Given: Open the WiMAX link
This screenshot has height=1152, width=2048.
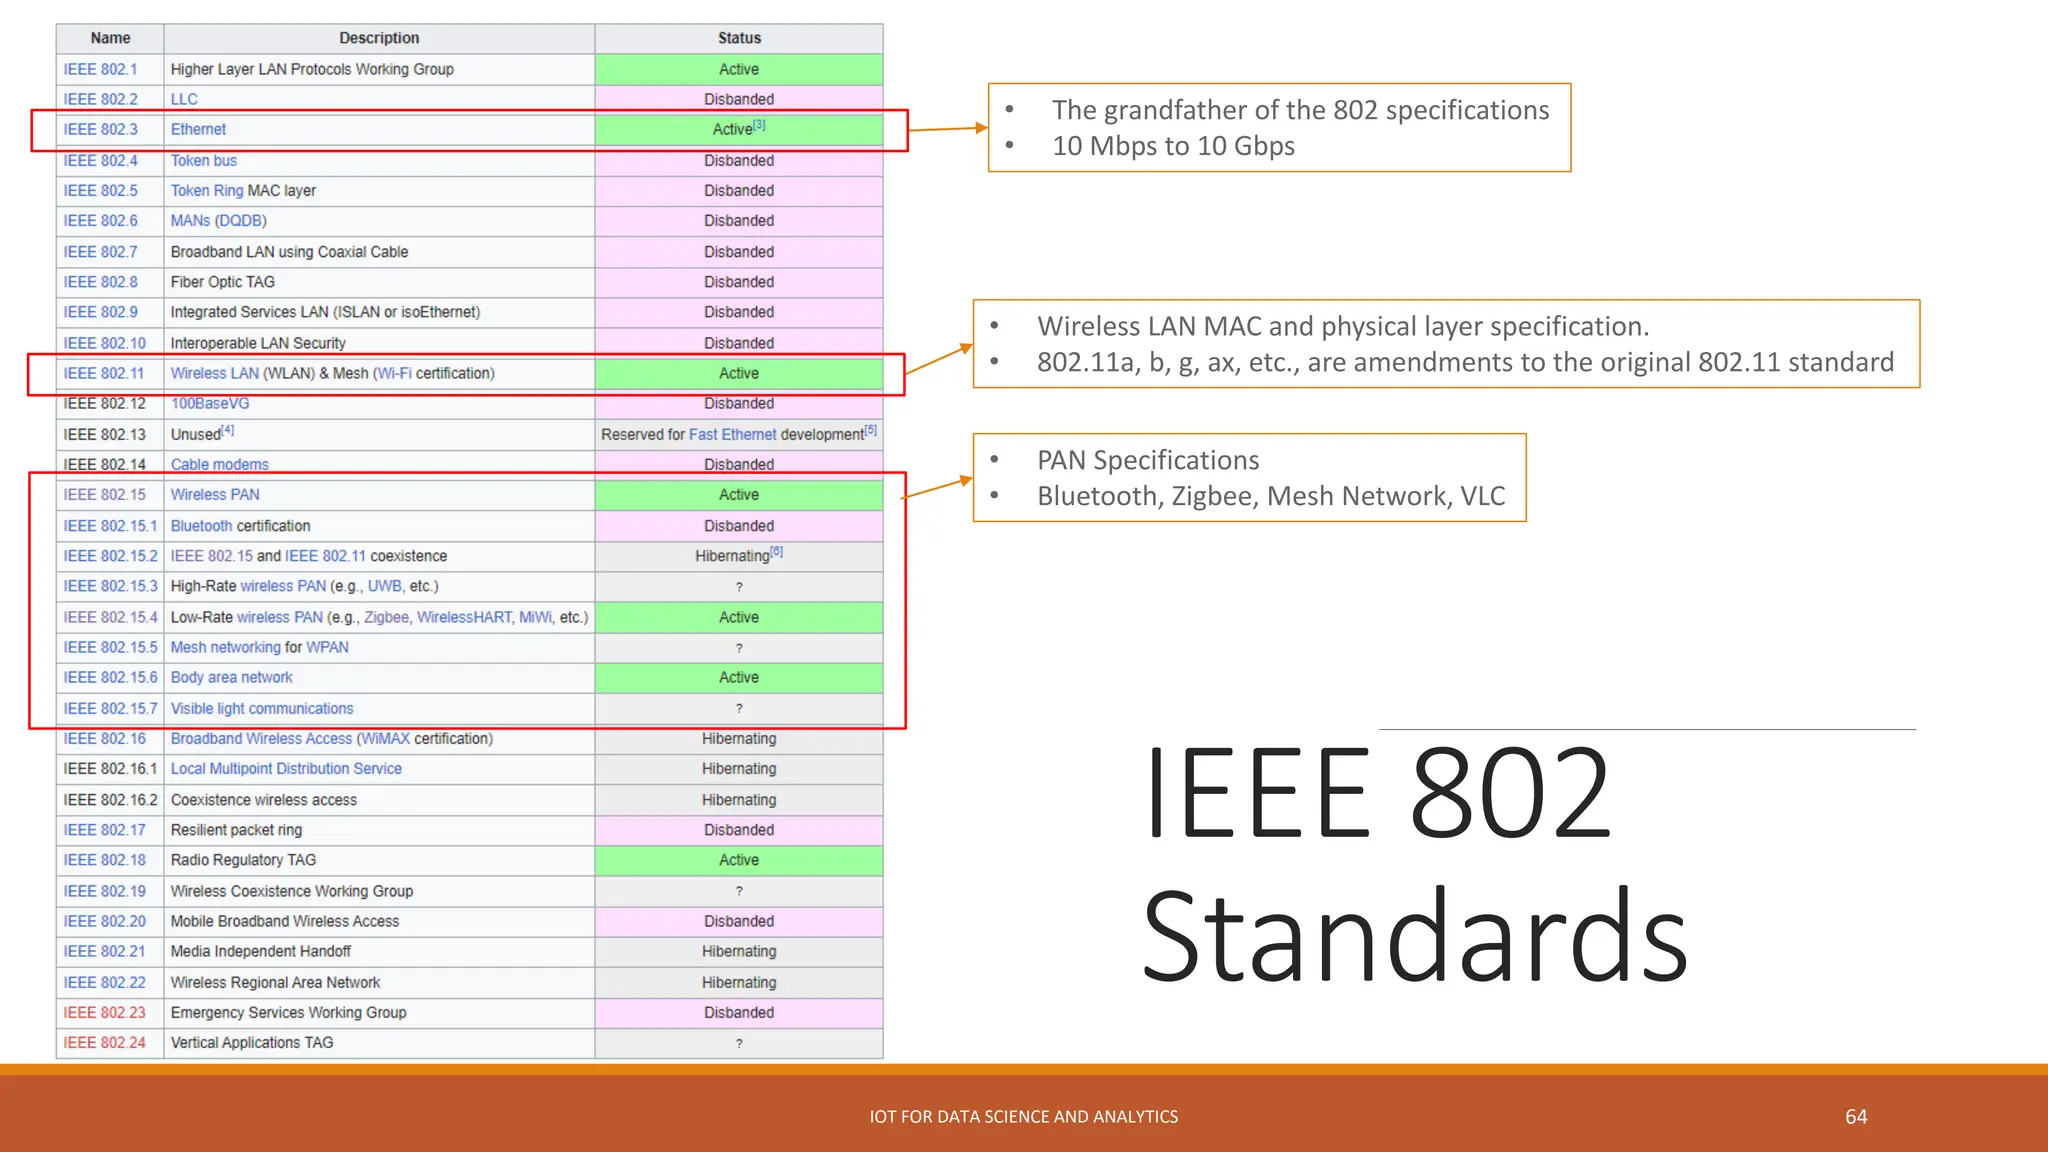Looking at the screenshot, I should click(x=386, y=738).
